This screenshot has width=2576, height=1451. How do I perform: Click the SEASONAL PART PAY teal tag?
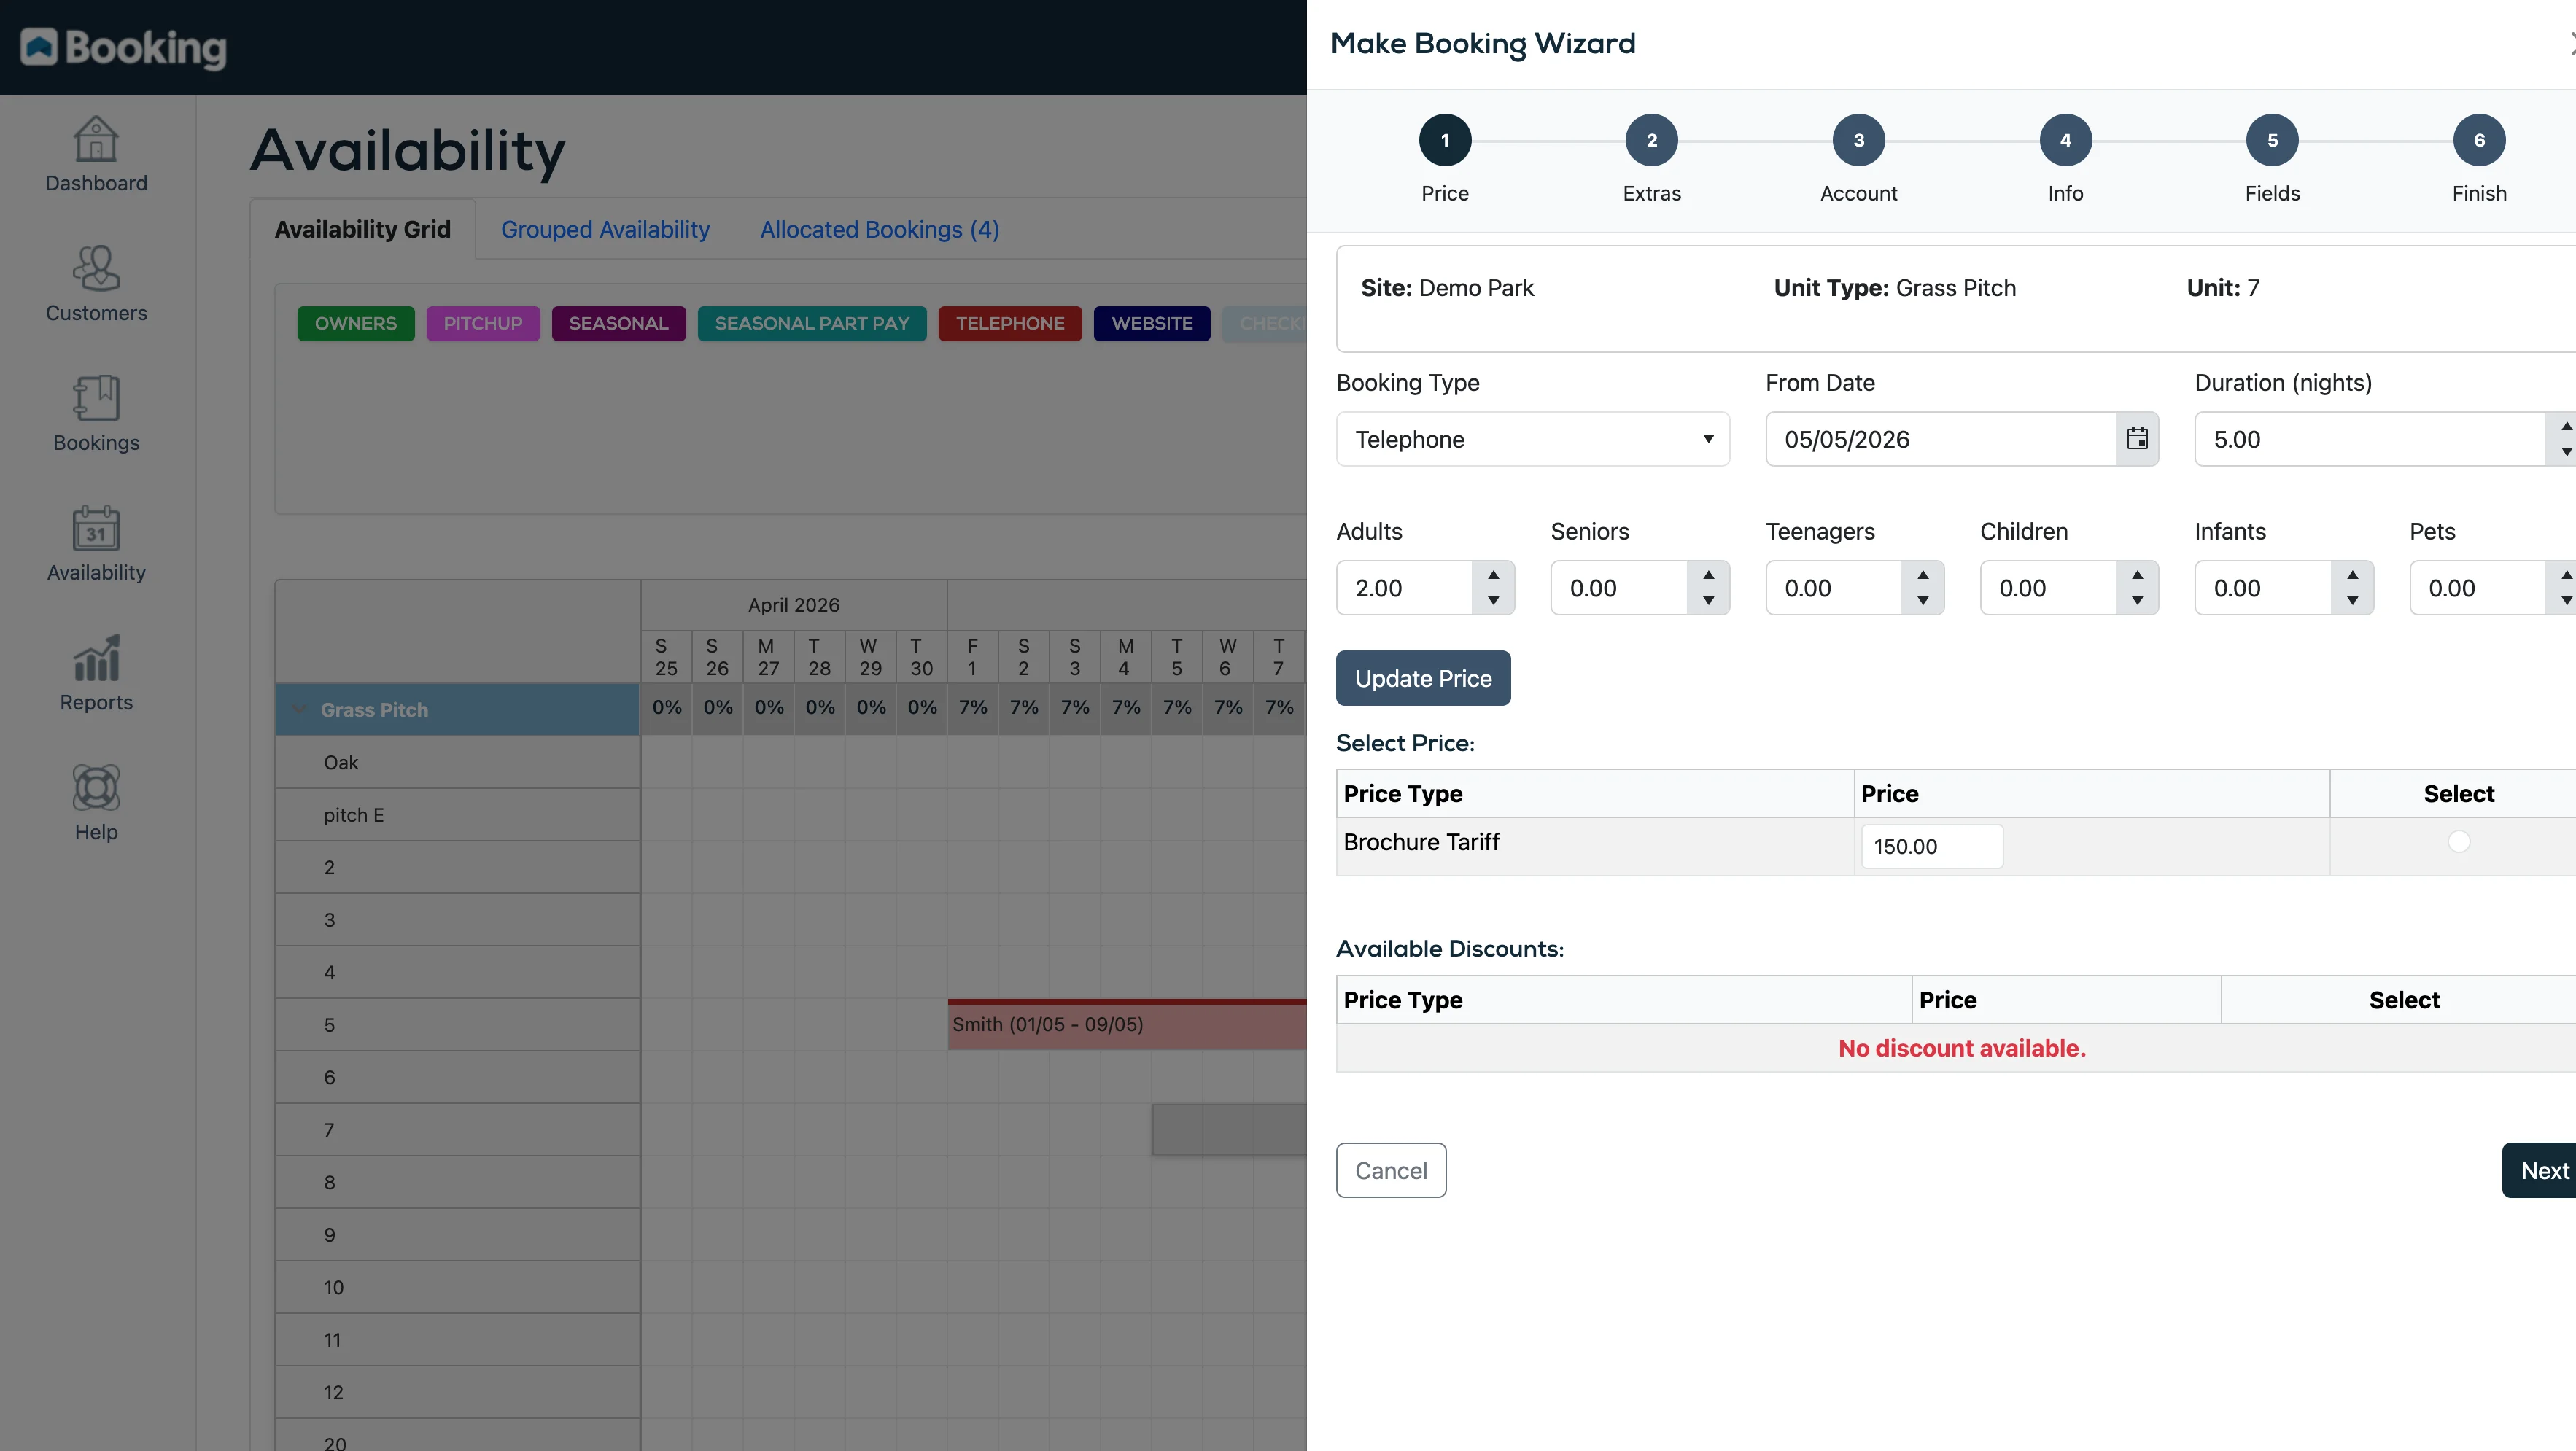point(811,323)
